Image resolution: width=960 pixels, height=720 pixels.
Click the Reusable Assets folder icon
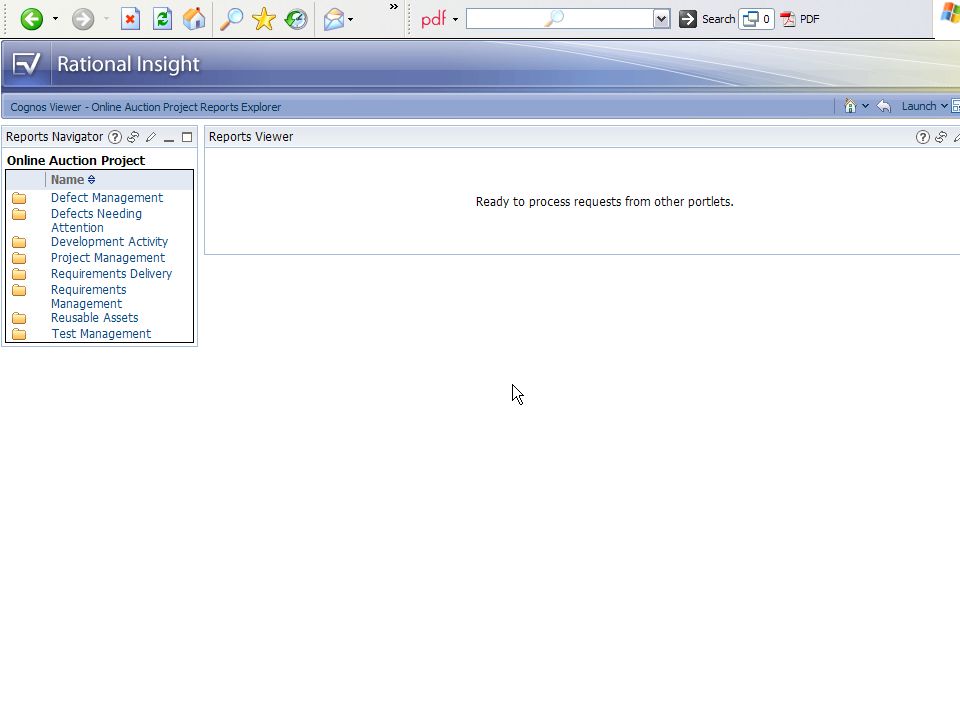19,318
